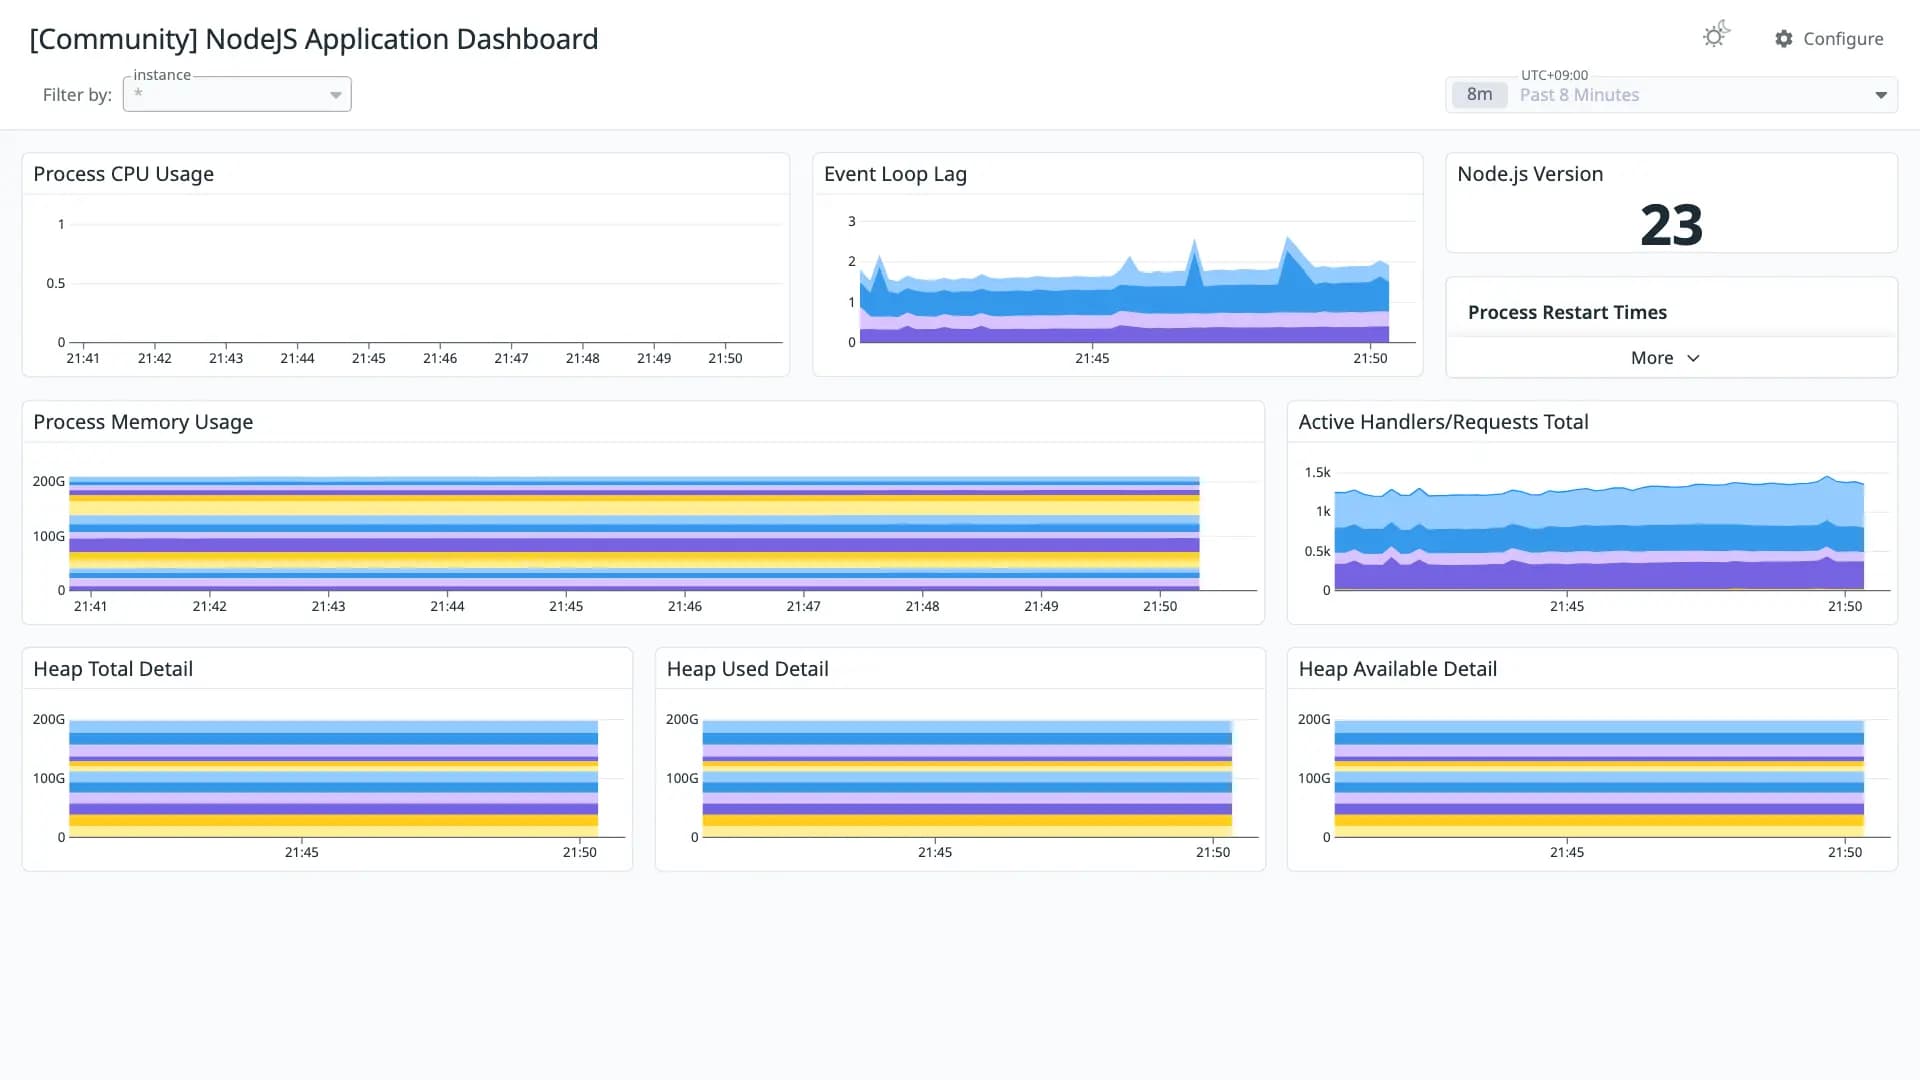Screen dimensions: 1920x1080
Task: Click the Event Loop Lag title
Action: tap(895, 174)
